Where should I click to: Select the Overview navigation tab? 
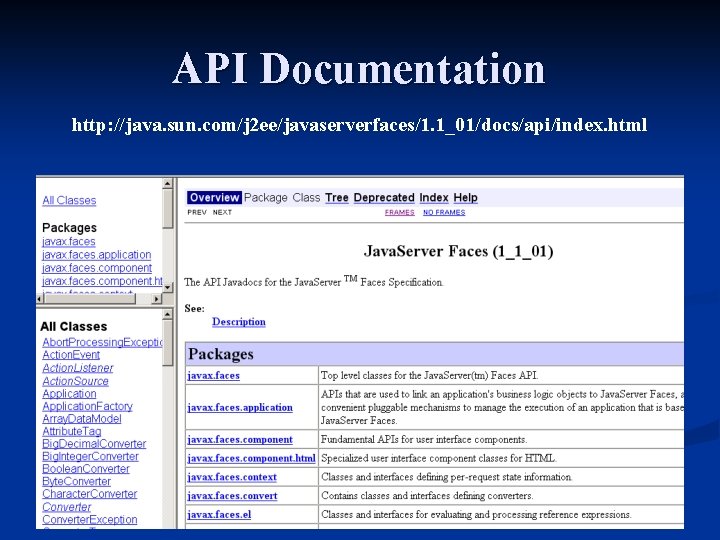tap(214, 197)
